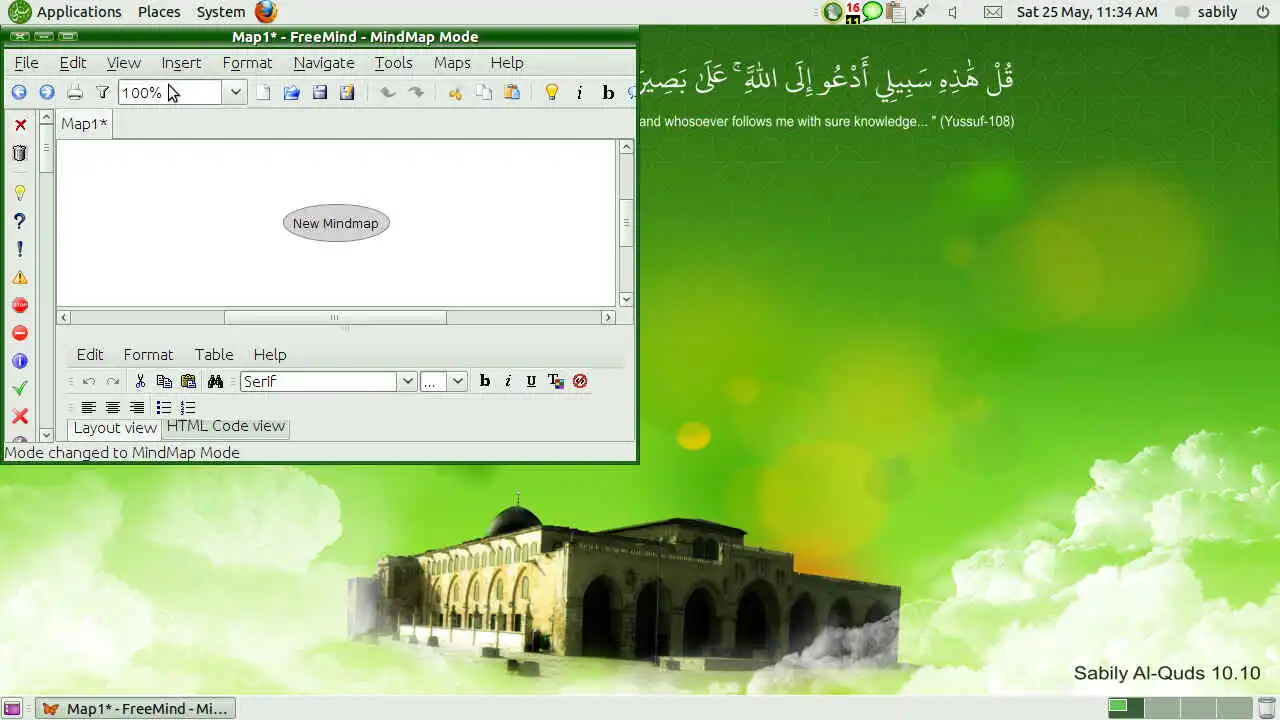
Task: Toggle underline in note editor
Action: click(531, 381)
